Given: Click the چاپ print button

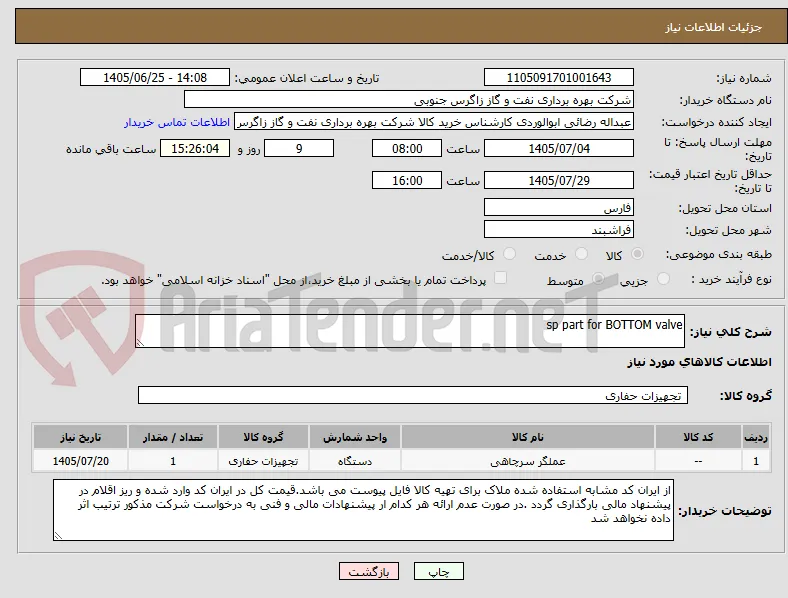Looking at the screenshot, I should click(439, 571).
